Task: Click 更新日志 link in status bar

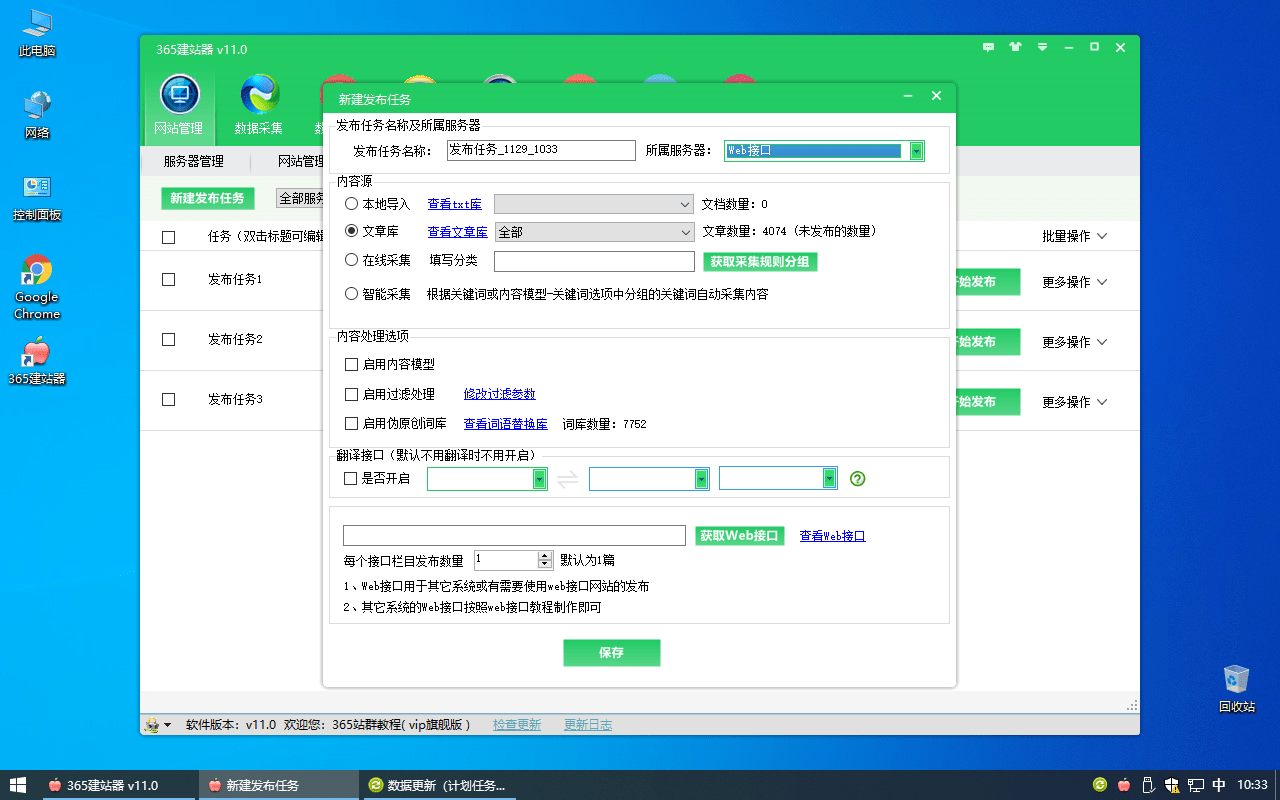Action: click(x=588, y=725)
